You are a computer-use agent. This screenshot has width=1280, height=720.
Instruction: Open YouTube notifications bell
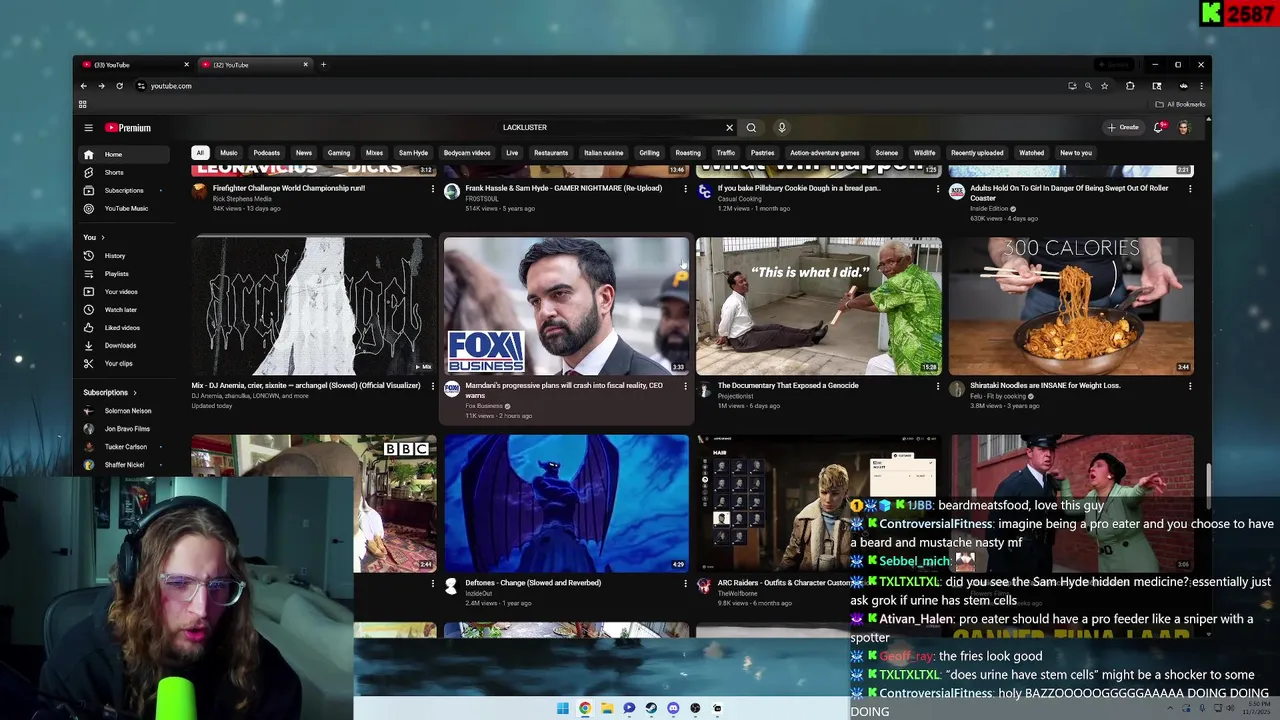coord(1159,127)
